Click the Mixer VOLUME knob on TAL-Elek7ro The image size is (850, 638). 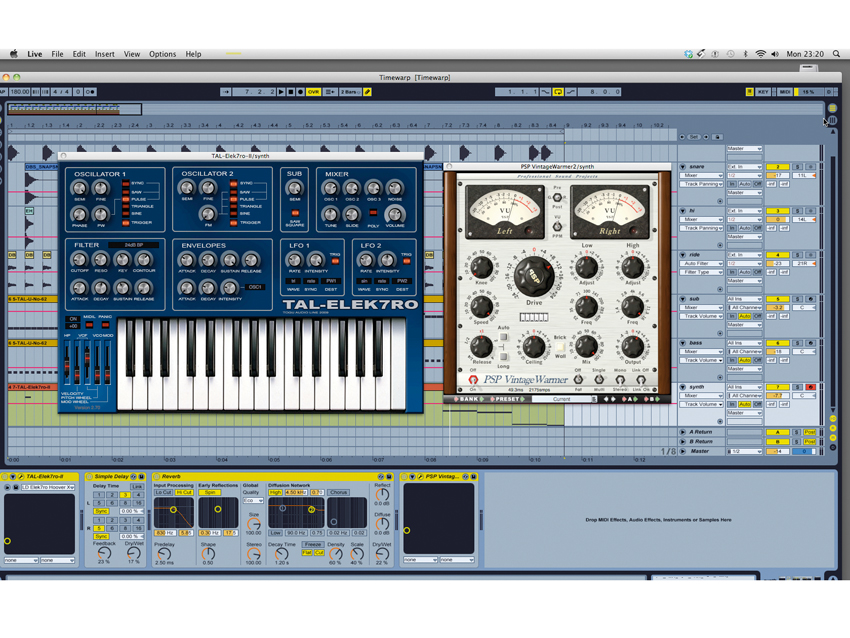[x=394, y=214]
